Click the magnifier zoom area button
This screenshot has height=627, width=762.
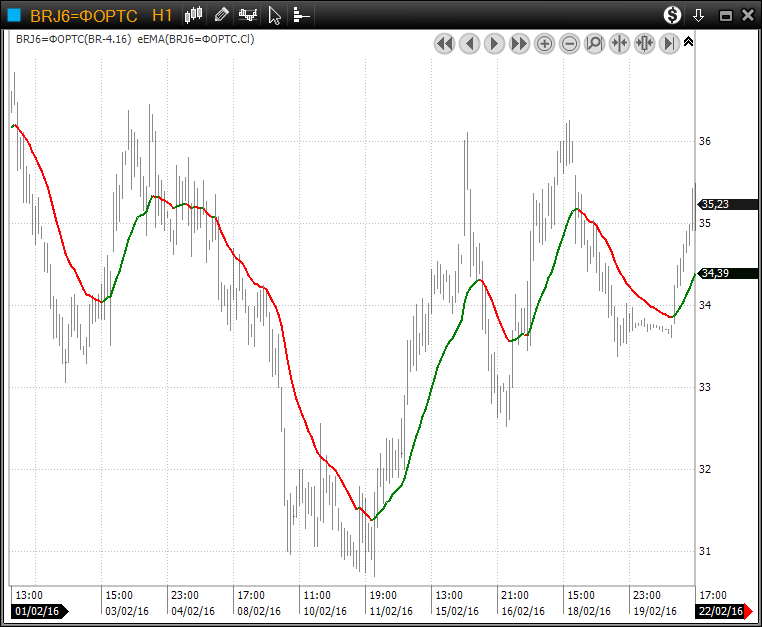594,43
